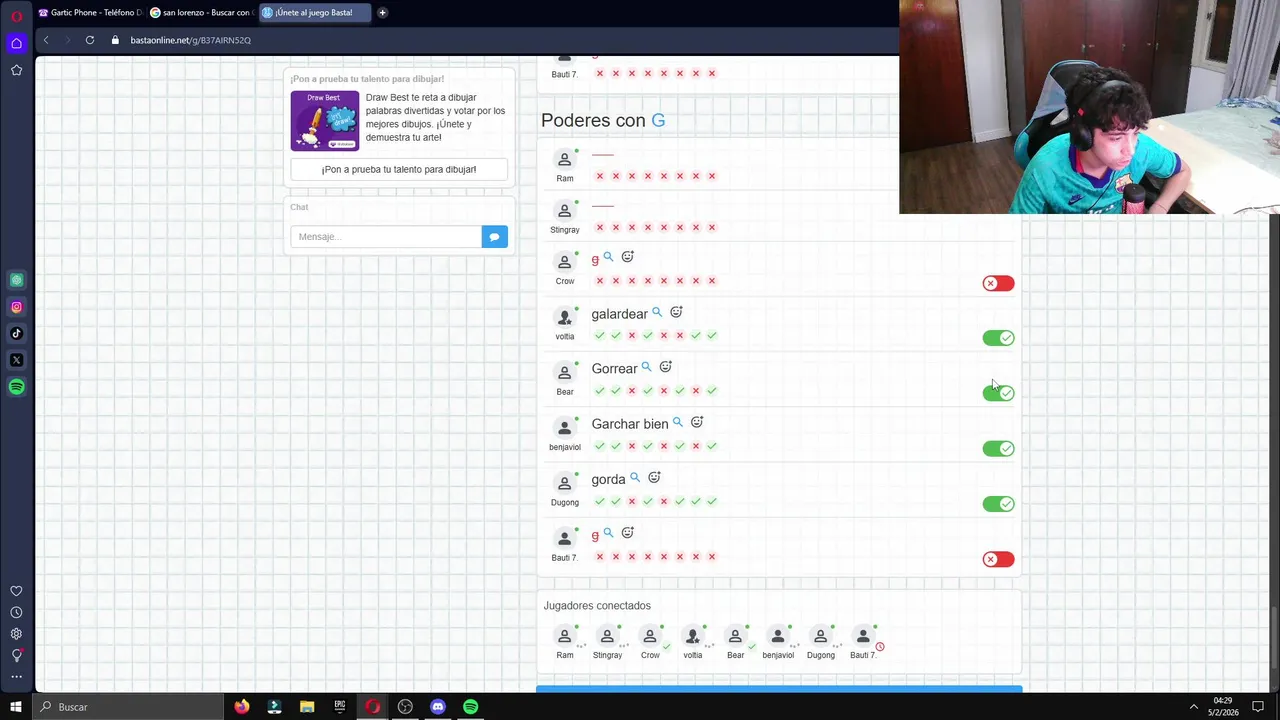React with emoji to Gorrear answer
Screen dimensions: 1280x720
pos(666,367)
